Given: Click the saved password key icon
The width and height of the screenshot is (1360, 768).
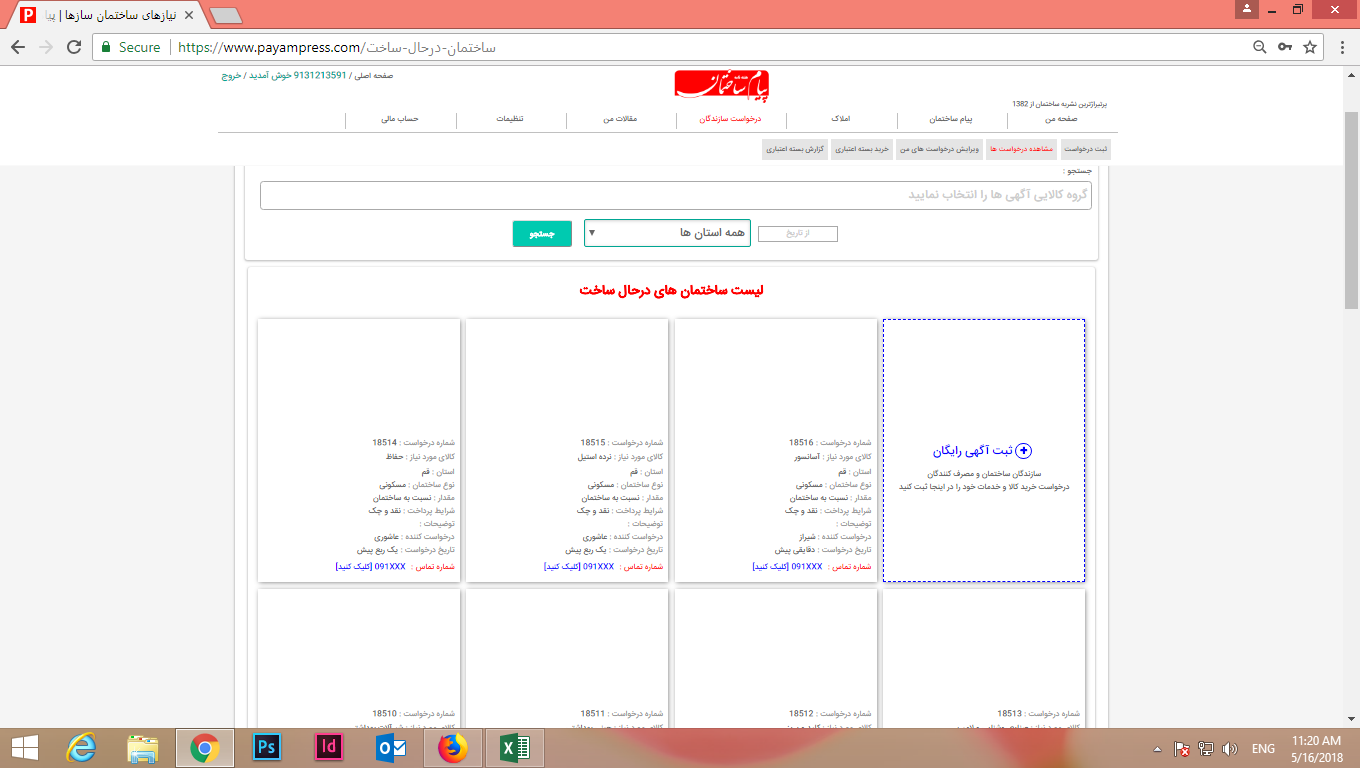Looking at the screenshot, I should point(1285,47).
